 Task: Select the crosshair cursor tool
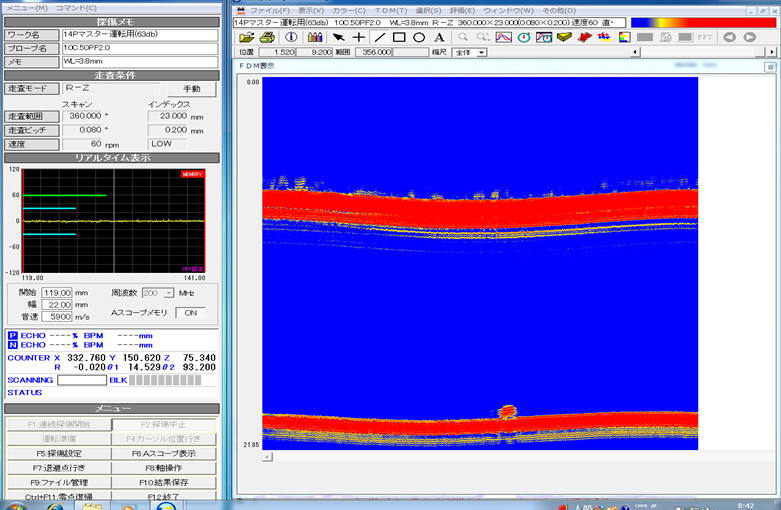coord(359,37)
